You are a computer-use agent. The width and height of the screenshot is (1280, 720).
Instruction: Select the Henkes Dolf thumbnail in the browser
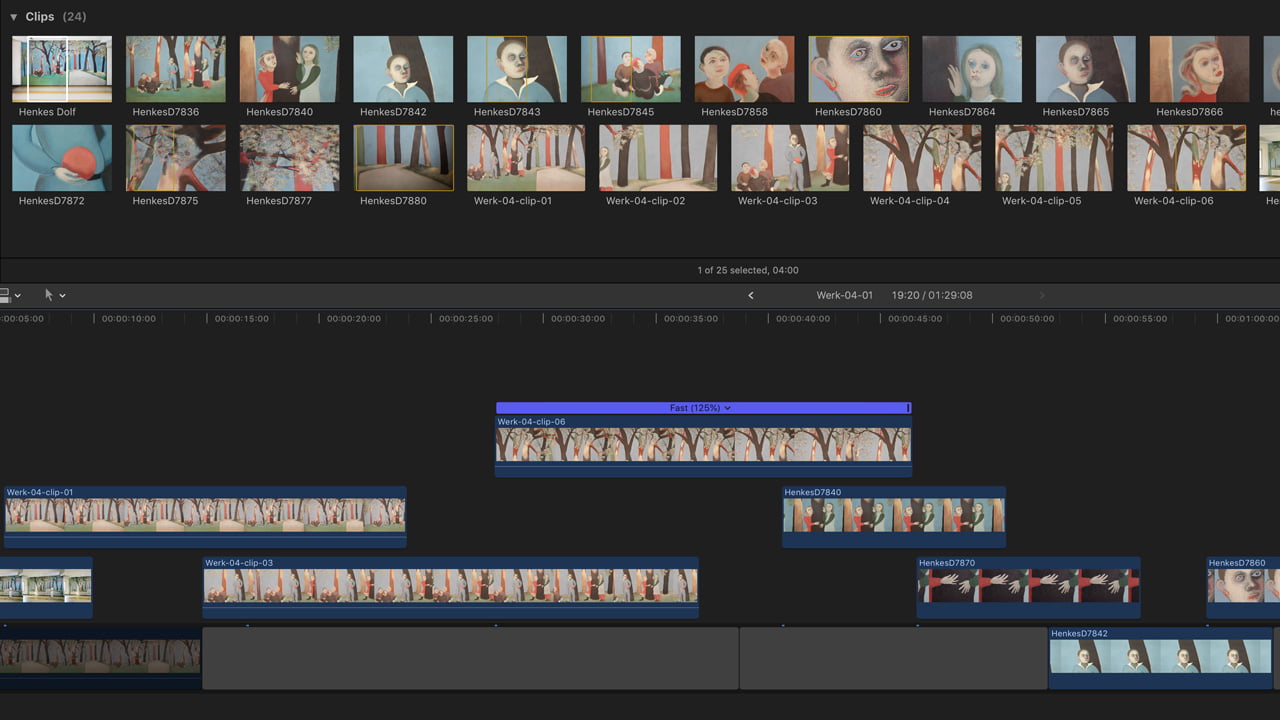pos(62,69)
